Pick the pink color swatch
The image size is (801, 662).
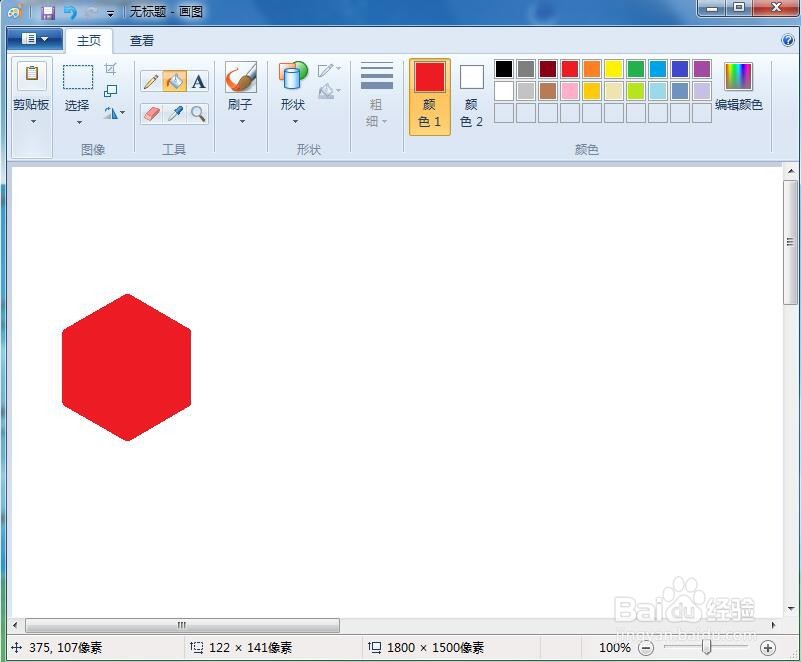click(570, 91)
